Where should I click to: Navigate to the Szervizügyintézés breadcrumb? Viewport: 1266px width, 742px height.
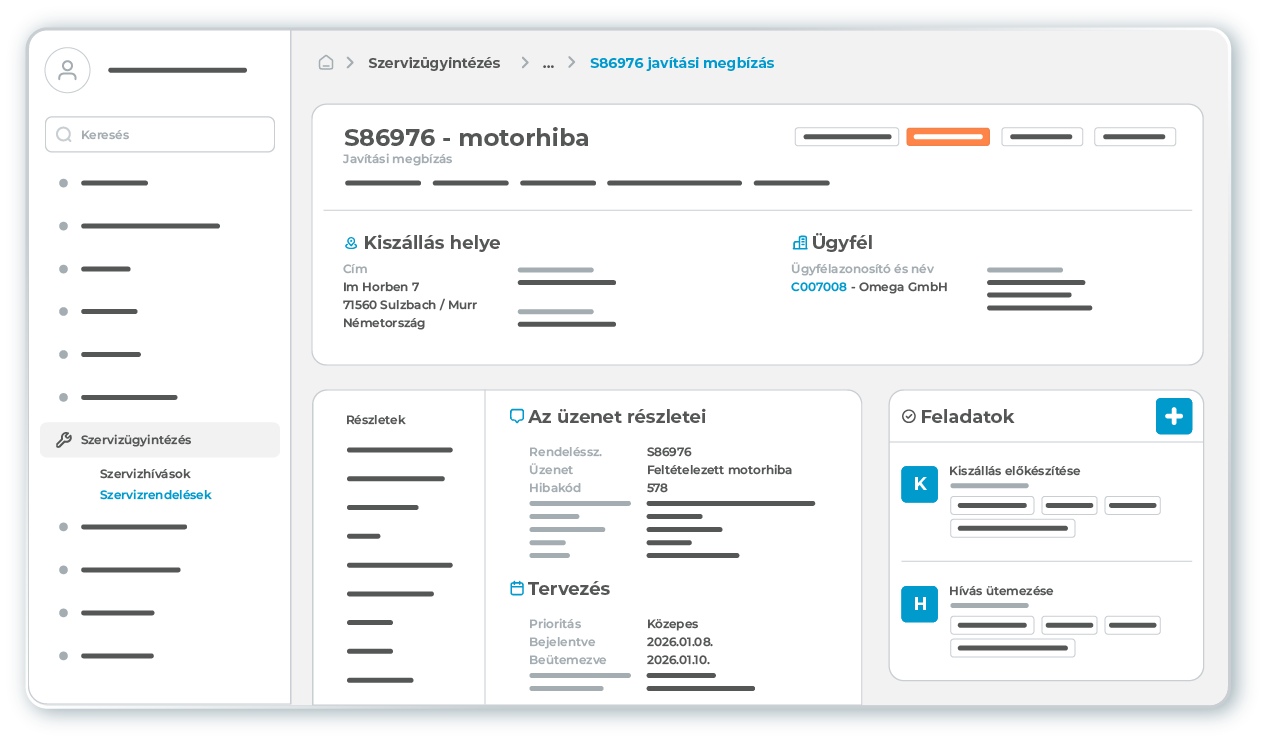click(x=434, y=63)
